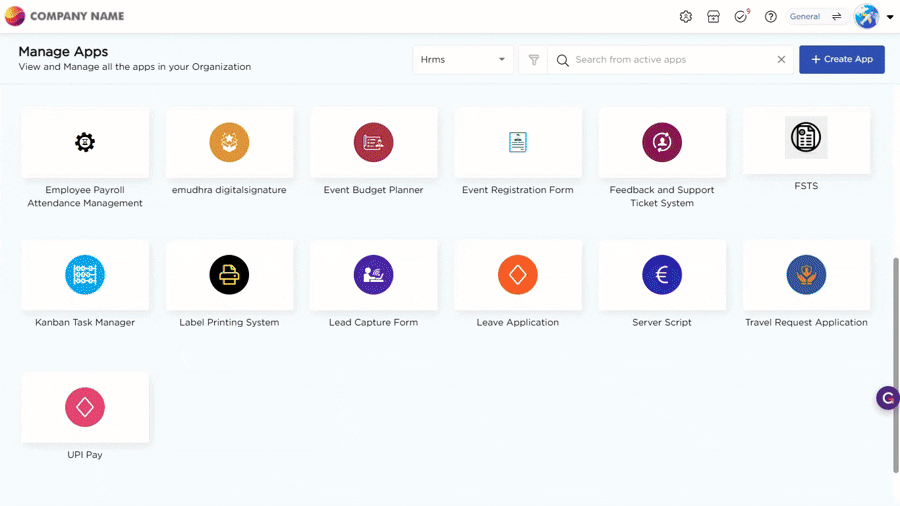Open the floating chat assistant icon
900x506 pixels.
click(x=887, y=398)
